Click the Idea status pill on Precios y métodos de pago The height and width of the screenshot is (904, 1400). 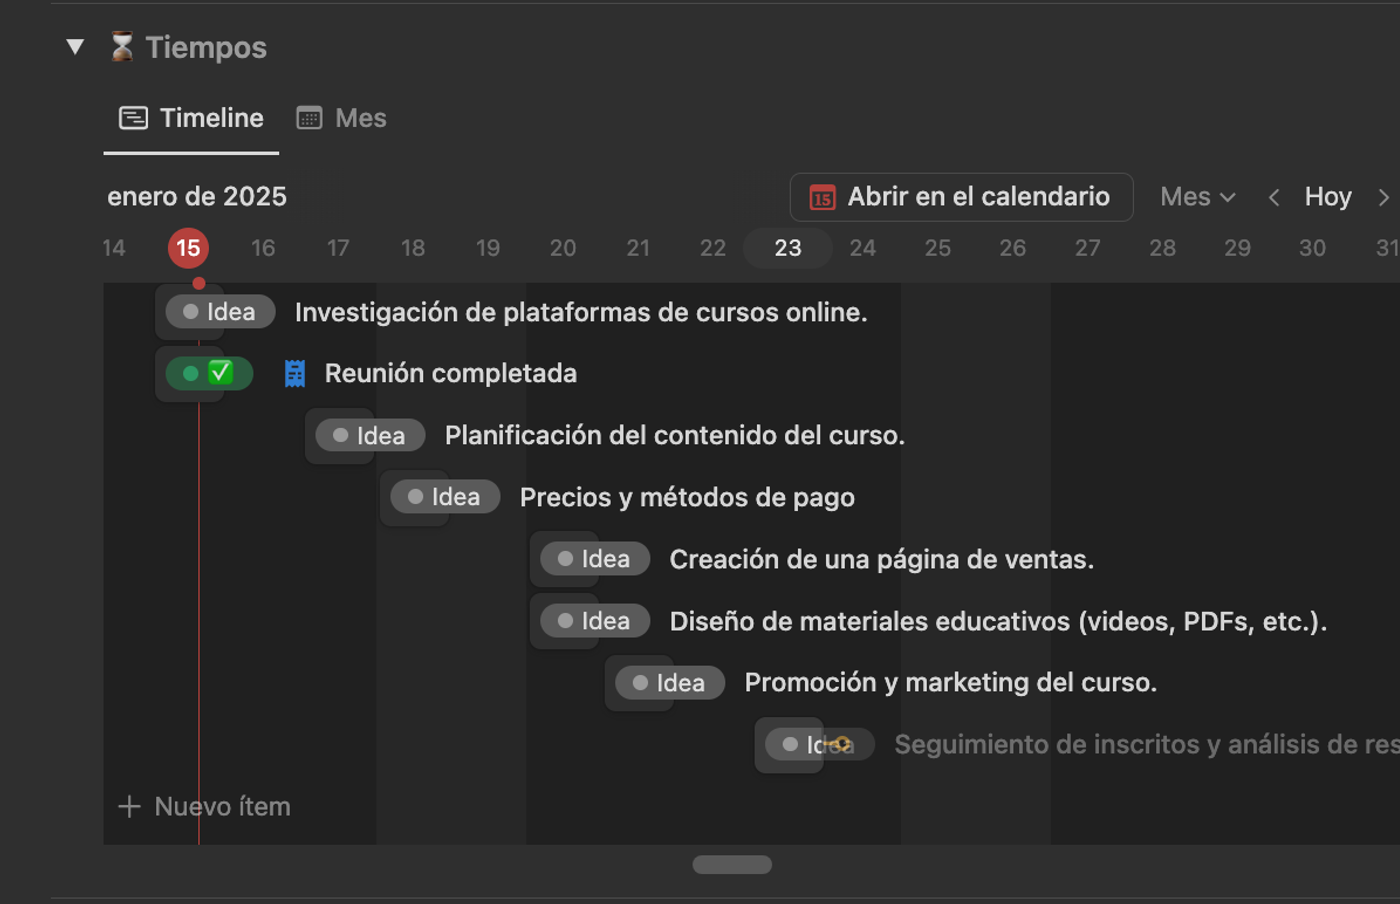[x=441, y=496]
